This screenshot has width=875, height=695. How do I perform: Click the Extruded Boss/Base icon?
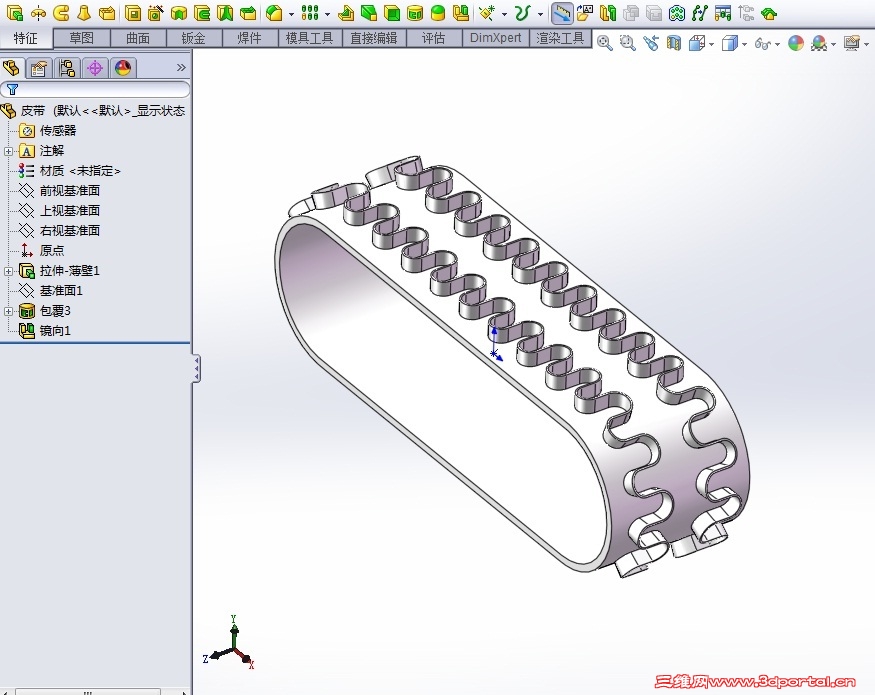coord(15,13)
